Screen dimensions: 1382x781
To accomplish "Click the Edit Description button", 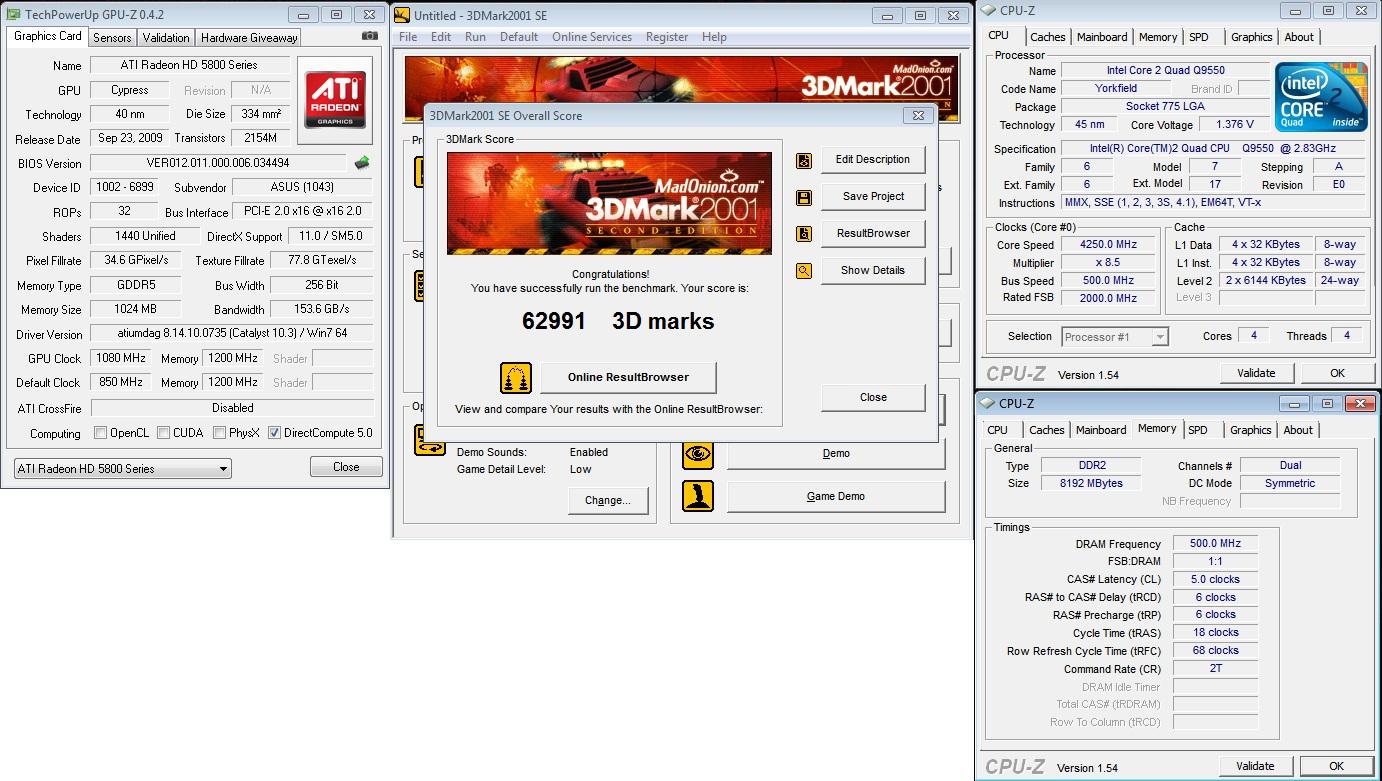I will 873,160.
